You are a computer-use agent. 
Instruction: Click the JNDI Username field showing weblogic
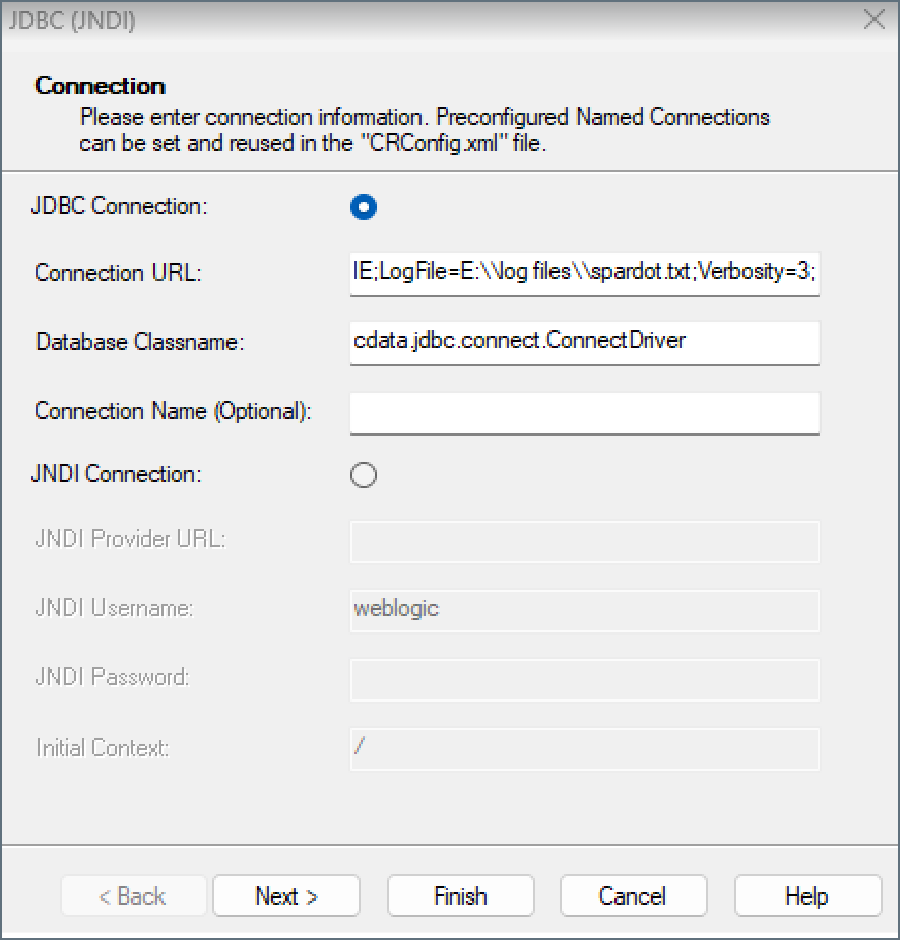(x=584, y=610)
